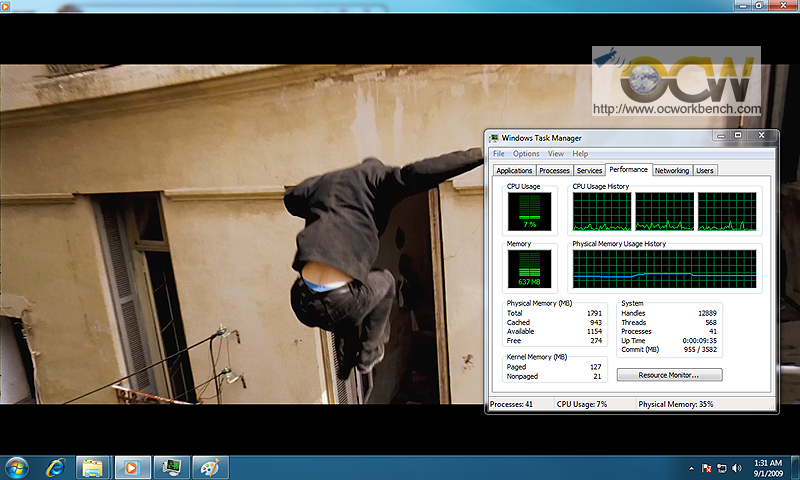Click the Show desktop button
Image resolution: width=800 pixels, height=480 pixels.
point(795,468)
